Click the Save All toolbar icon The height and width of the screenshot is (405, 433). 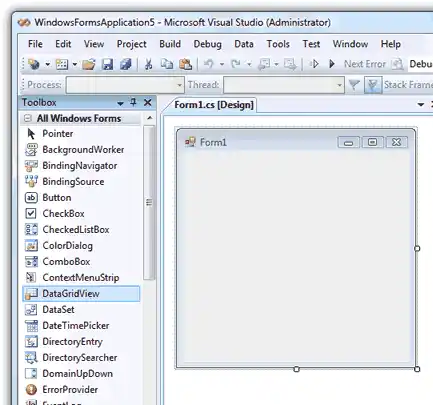125,64
